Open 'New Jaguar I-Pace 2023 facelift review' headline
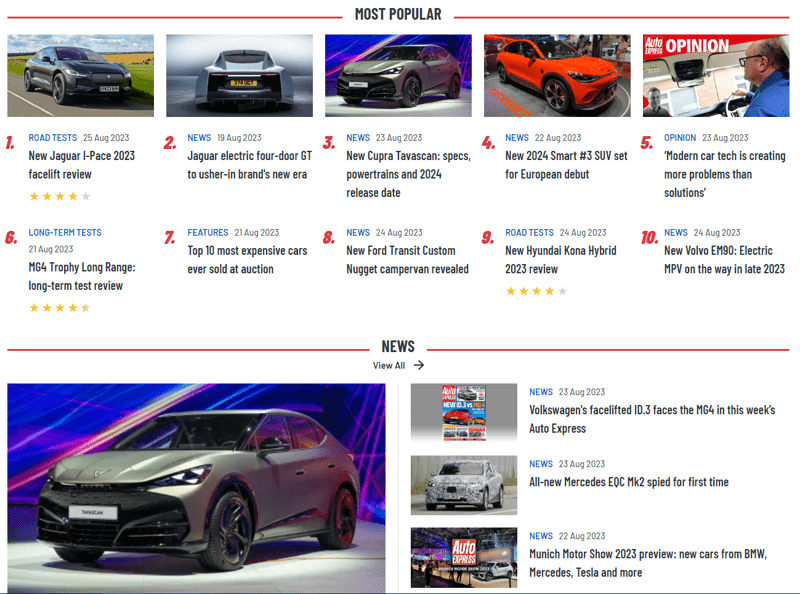Image resolution: width=800 pixels, height=594 pixels. point(82,165)
